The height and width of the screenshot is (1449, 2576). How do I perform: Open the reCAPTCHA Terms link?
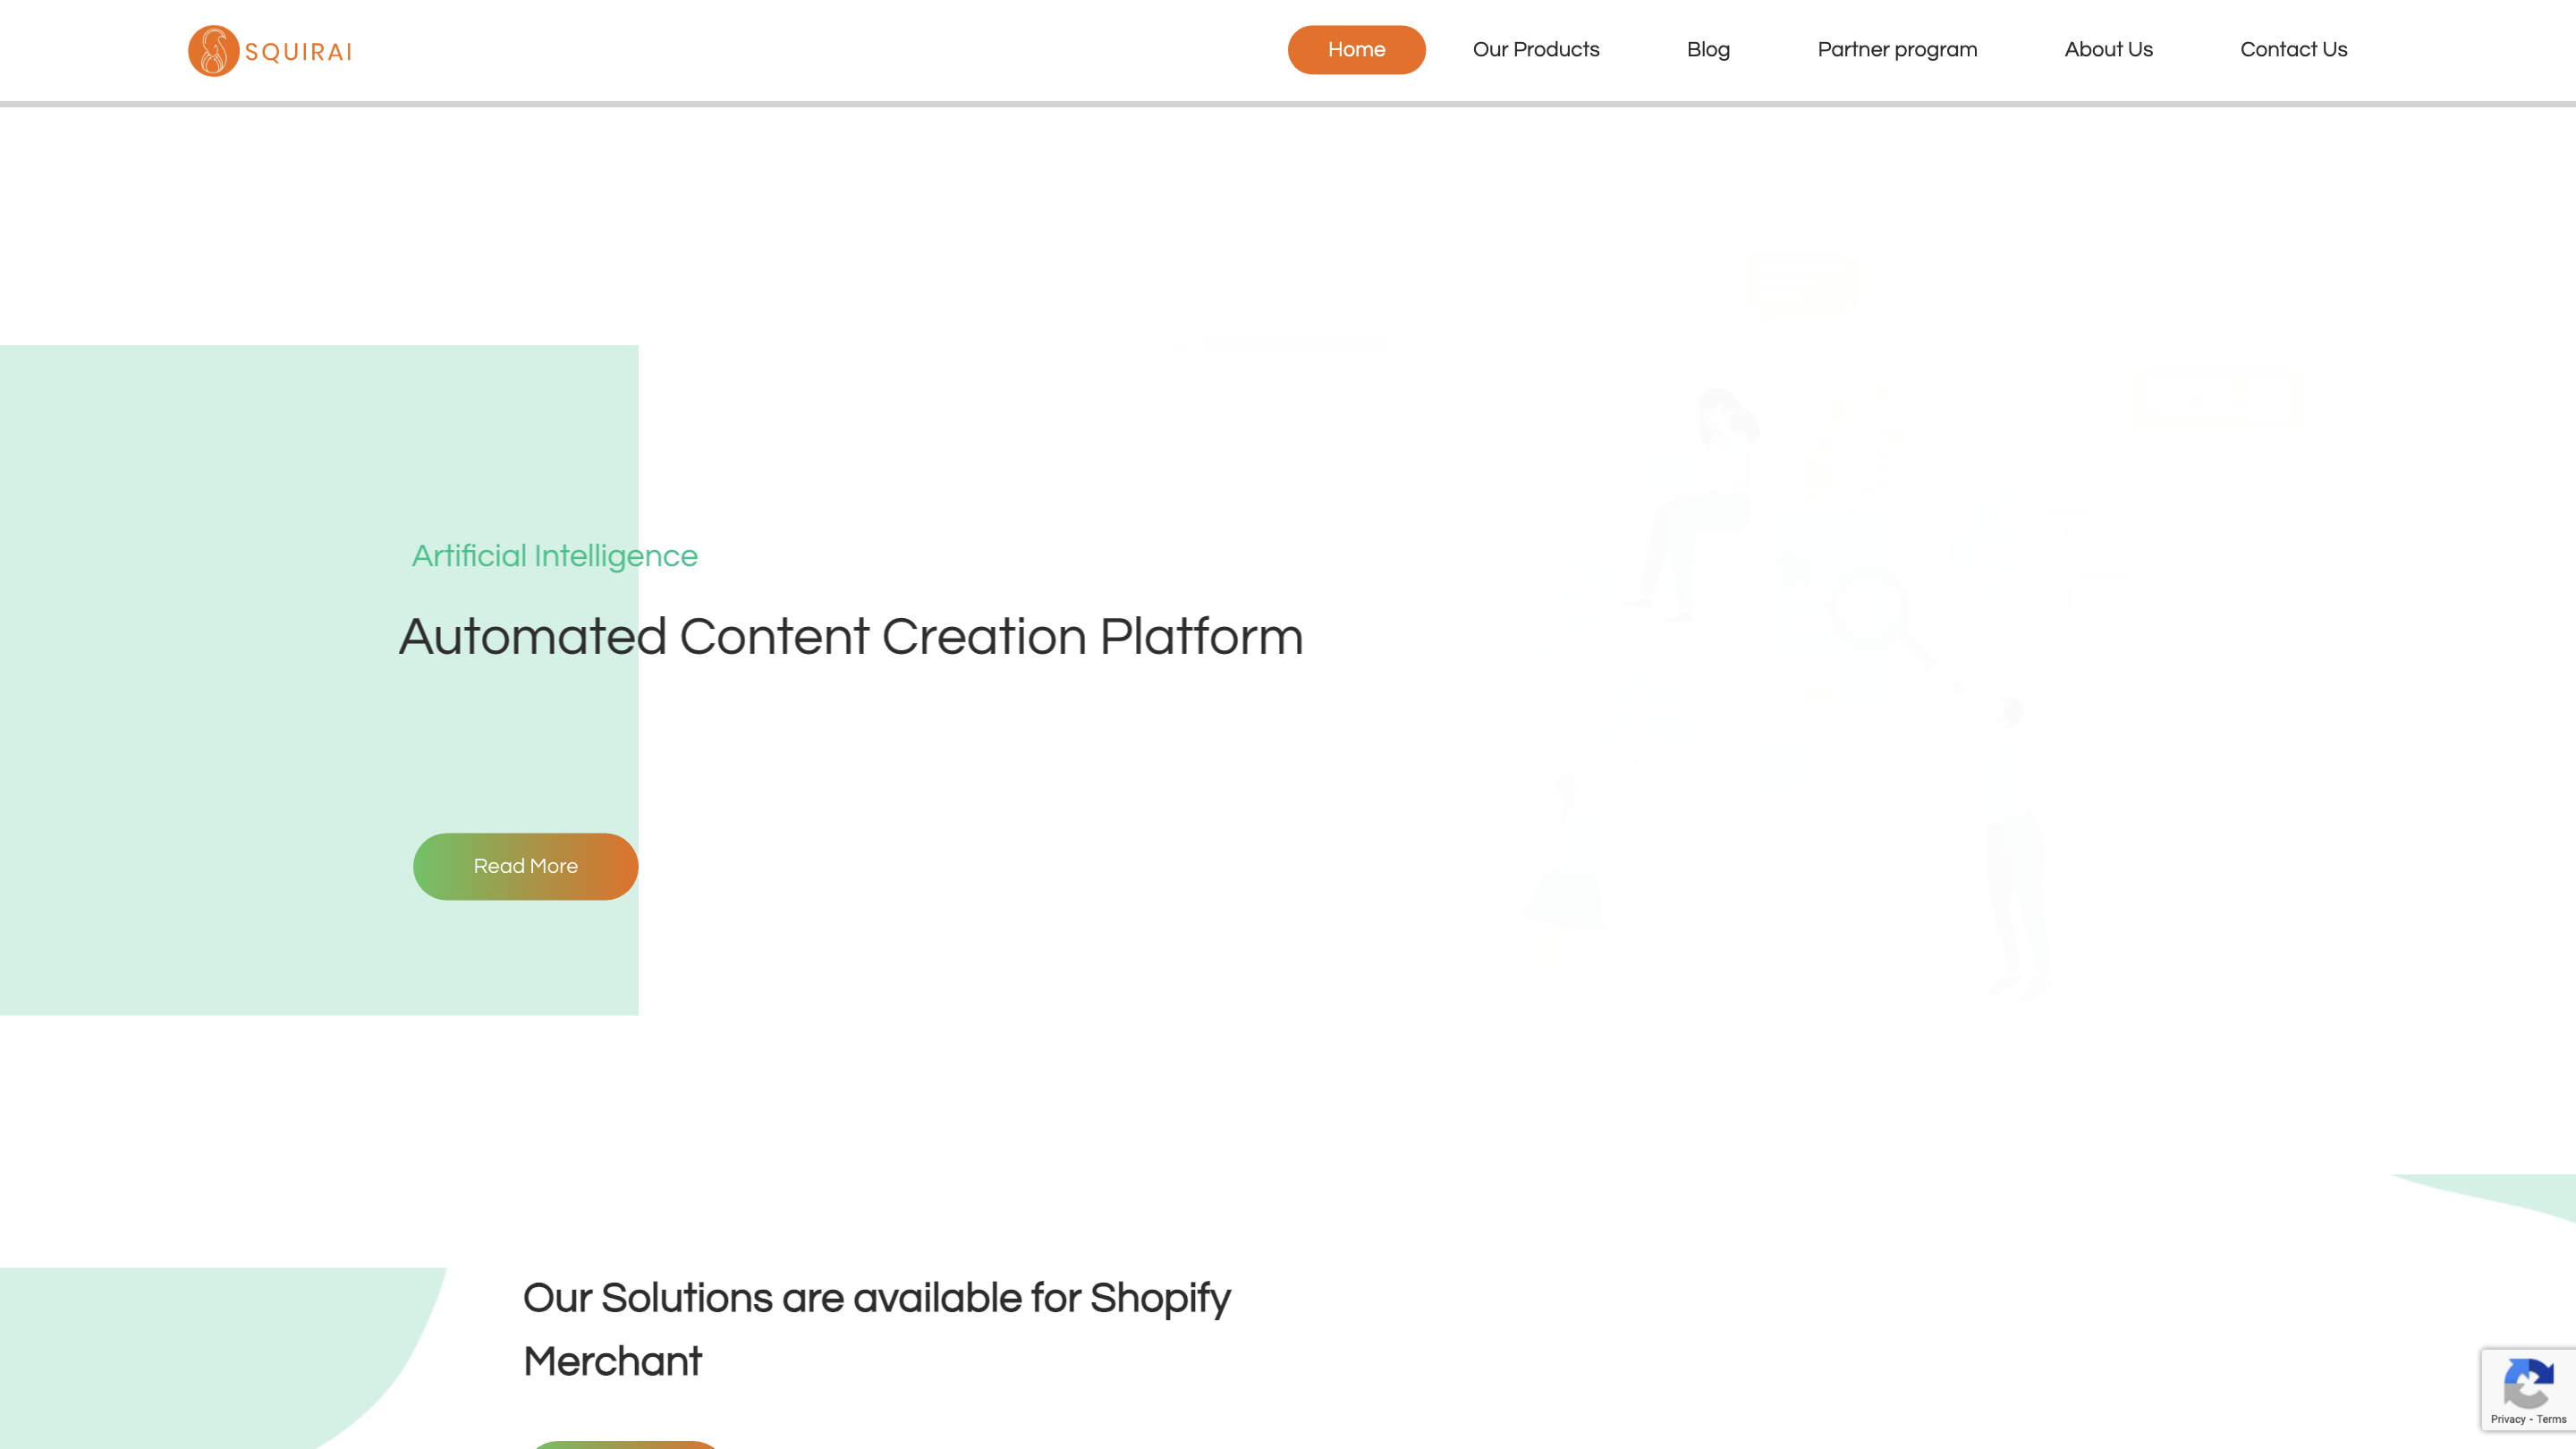click(2551, 1419)
